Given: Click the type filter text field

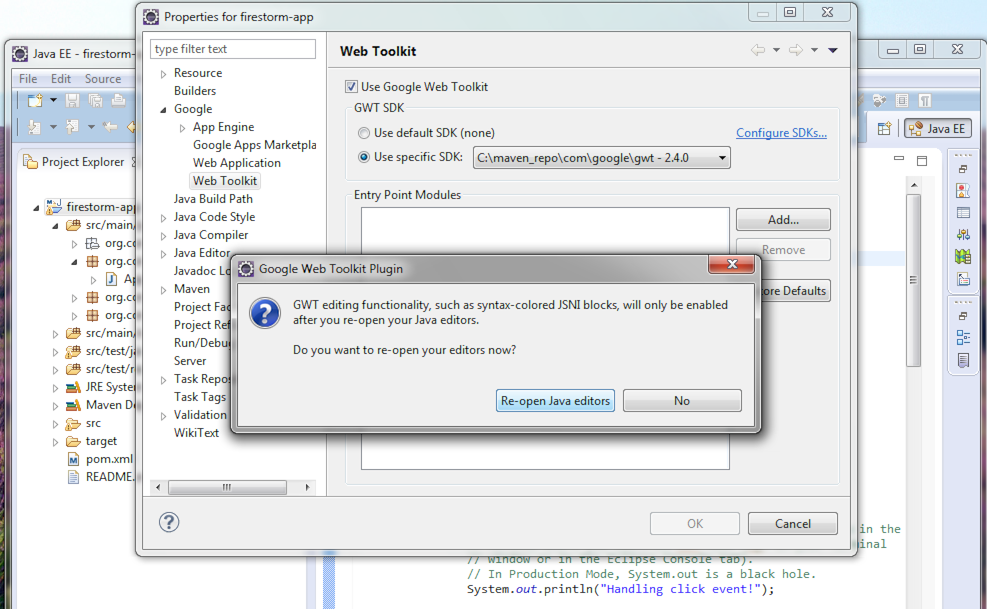Looking at the screenshot, I should tap(233, 49).
